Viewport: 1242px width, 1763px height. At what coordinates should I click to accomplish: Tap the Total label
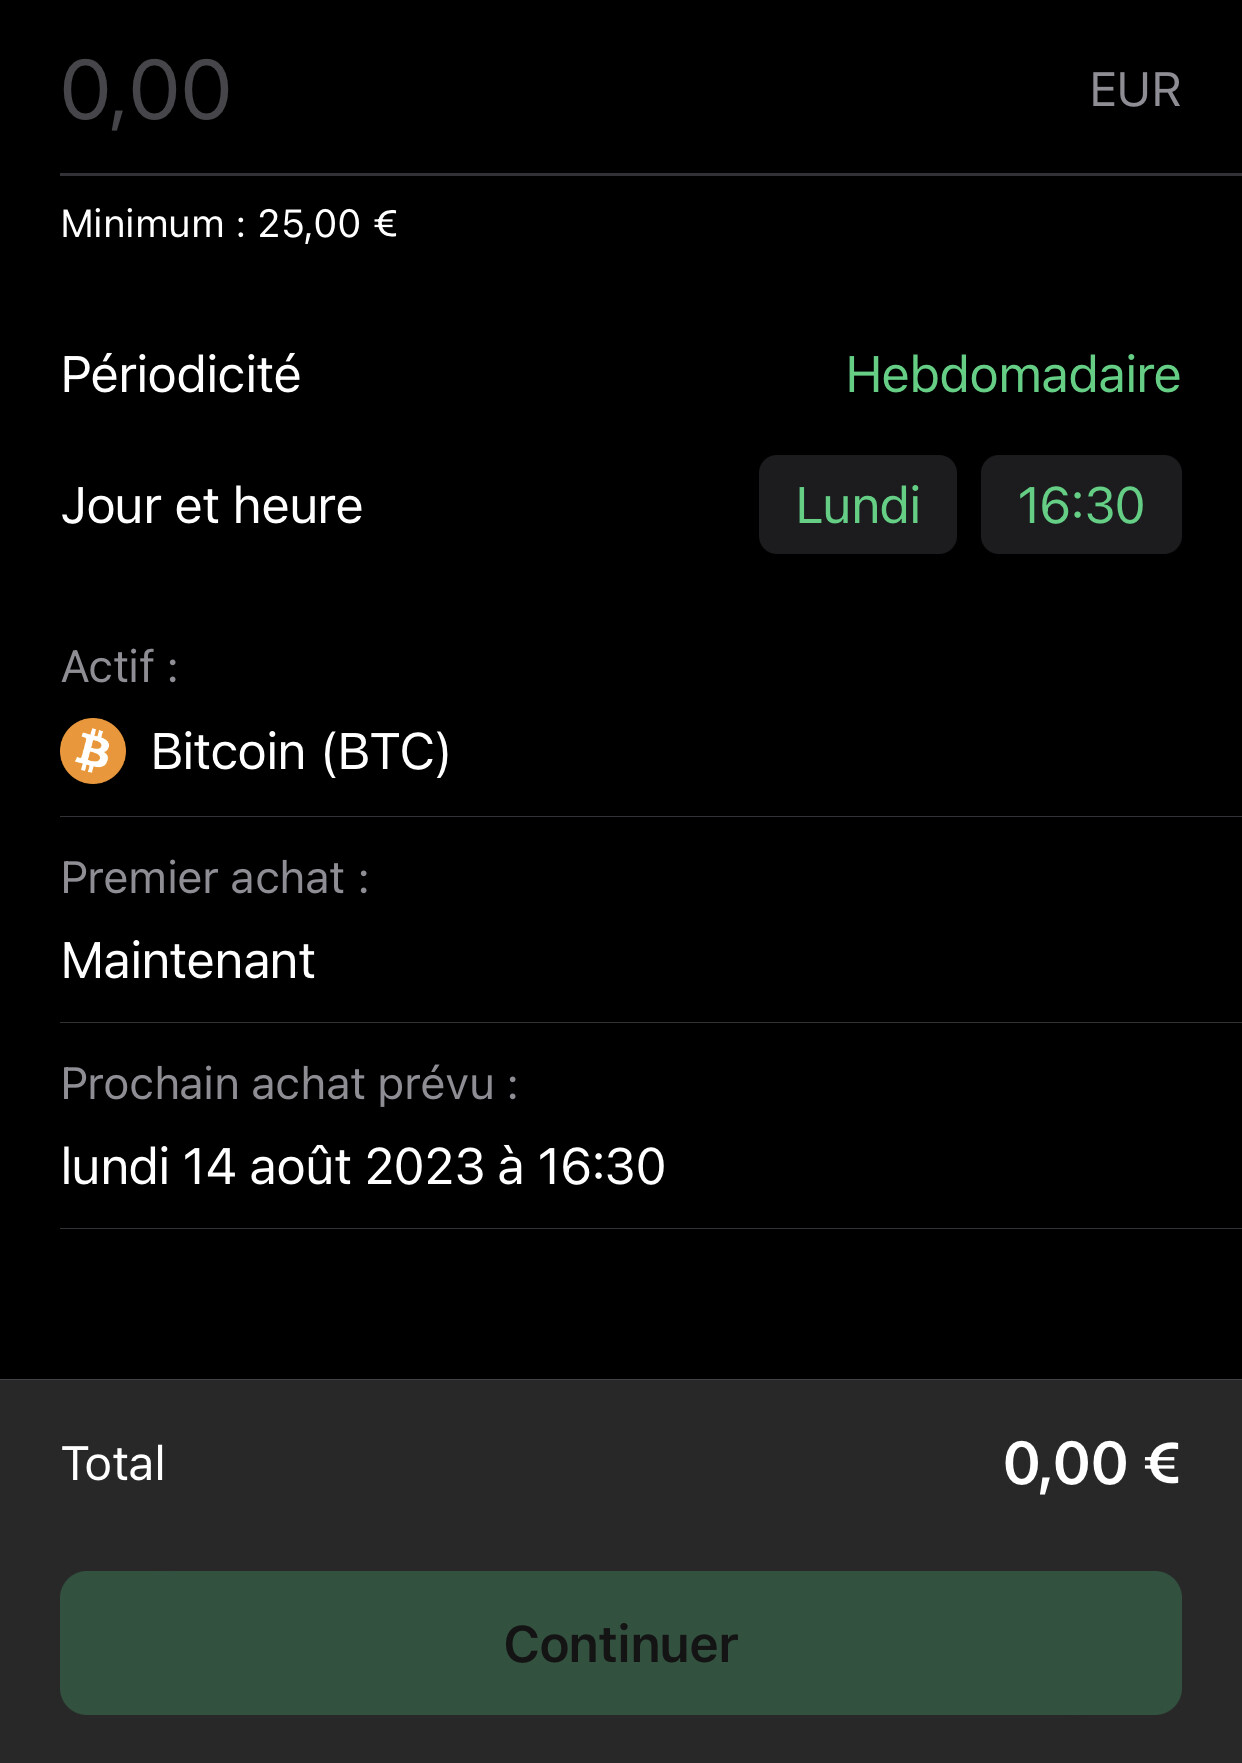point(113,1463)
